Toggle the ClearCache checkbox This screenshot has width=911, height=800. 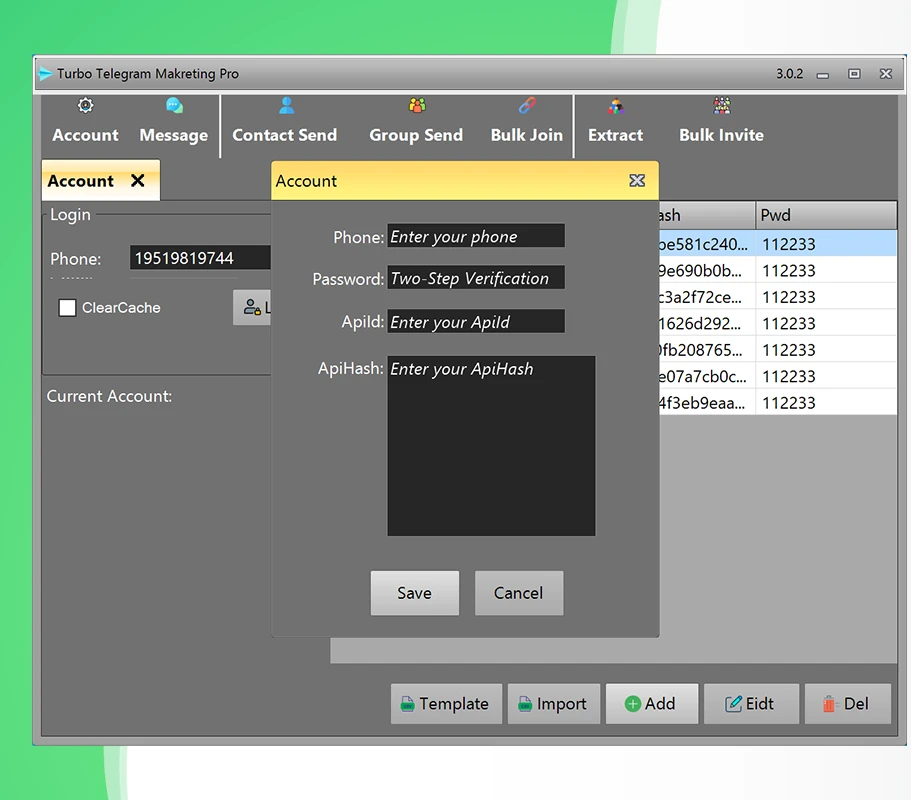pyautogui.click(x=67, y=307)
